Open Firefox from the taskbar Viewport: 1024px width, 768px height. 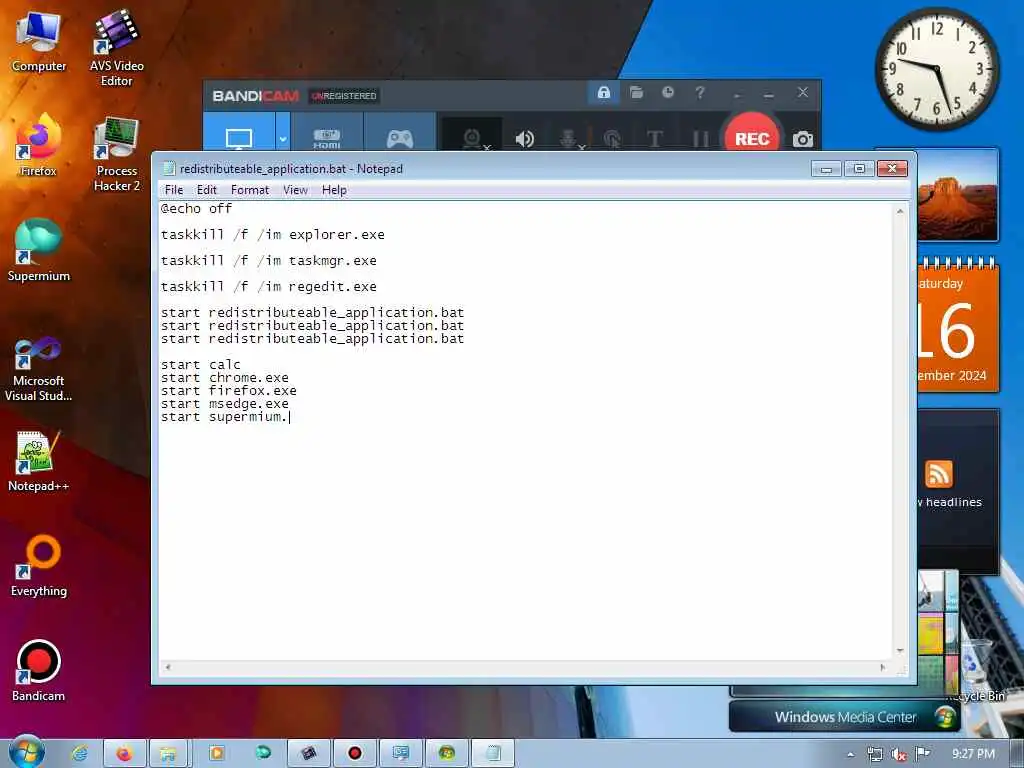point(124,754)
